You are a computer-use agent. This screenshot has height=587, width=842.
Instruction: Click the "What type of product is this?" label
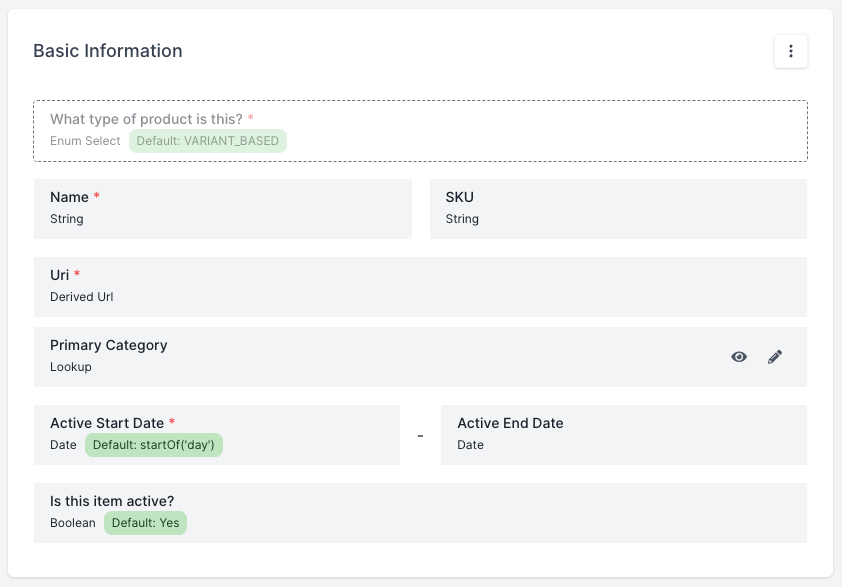(146, 119)
